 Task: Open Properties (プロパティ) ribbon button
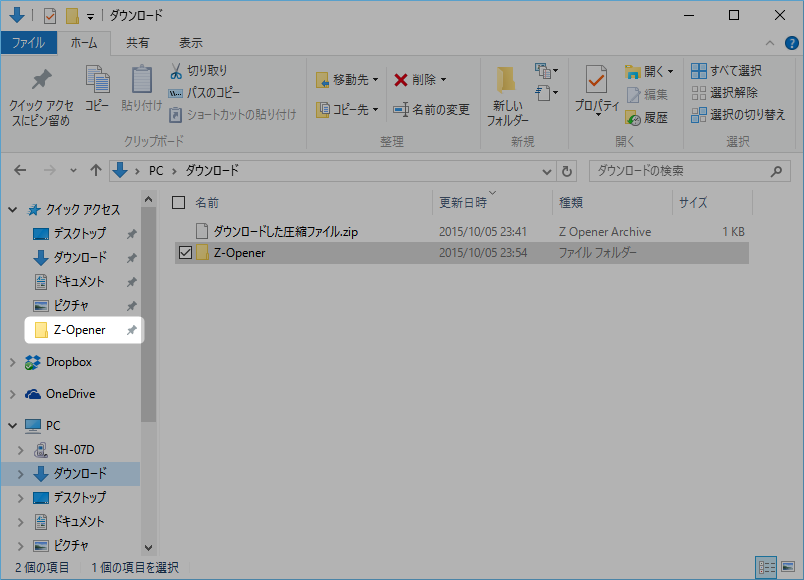pyautogui.click(x=596, y=90)
